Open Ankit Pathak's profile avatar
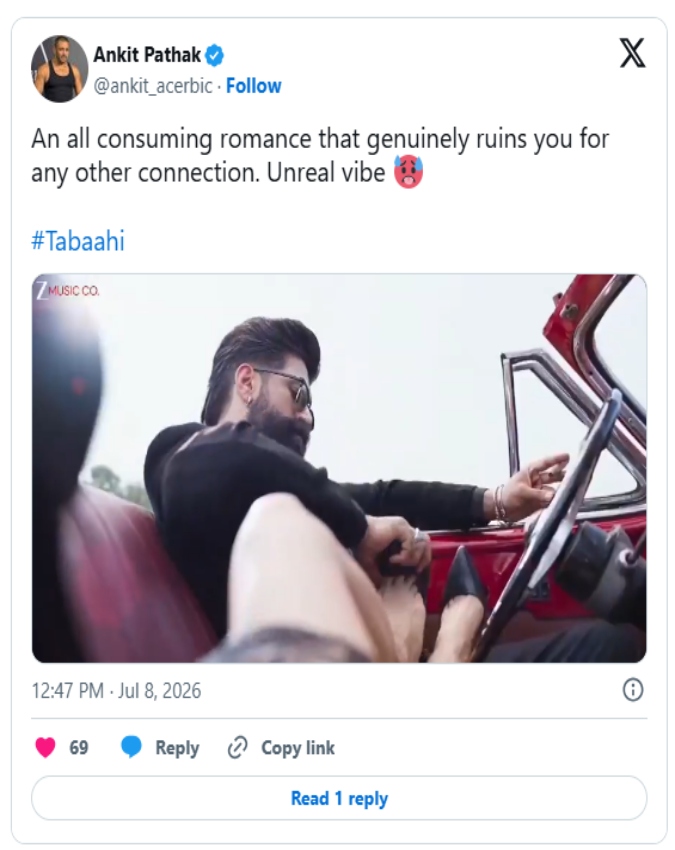The image size is (675, 850). [x=60, y=69]
